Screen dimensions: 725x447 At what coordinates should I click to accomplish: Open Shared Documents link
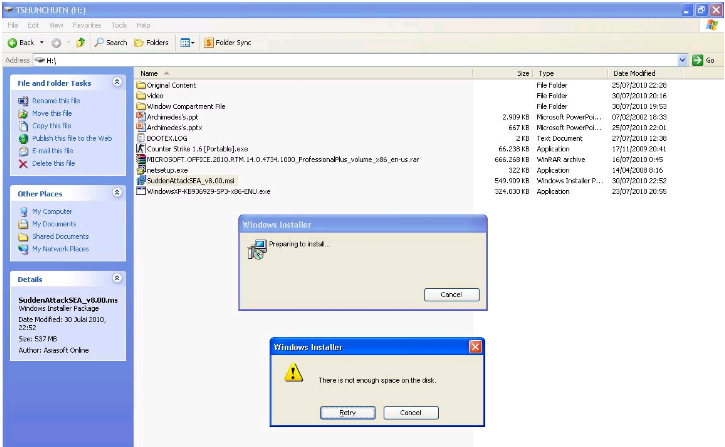click(x=60, y=236)
